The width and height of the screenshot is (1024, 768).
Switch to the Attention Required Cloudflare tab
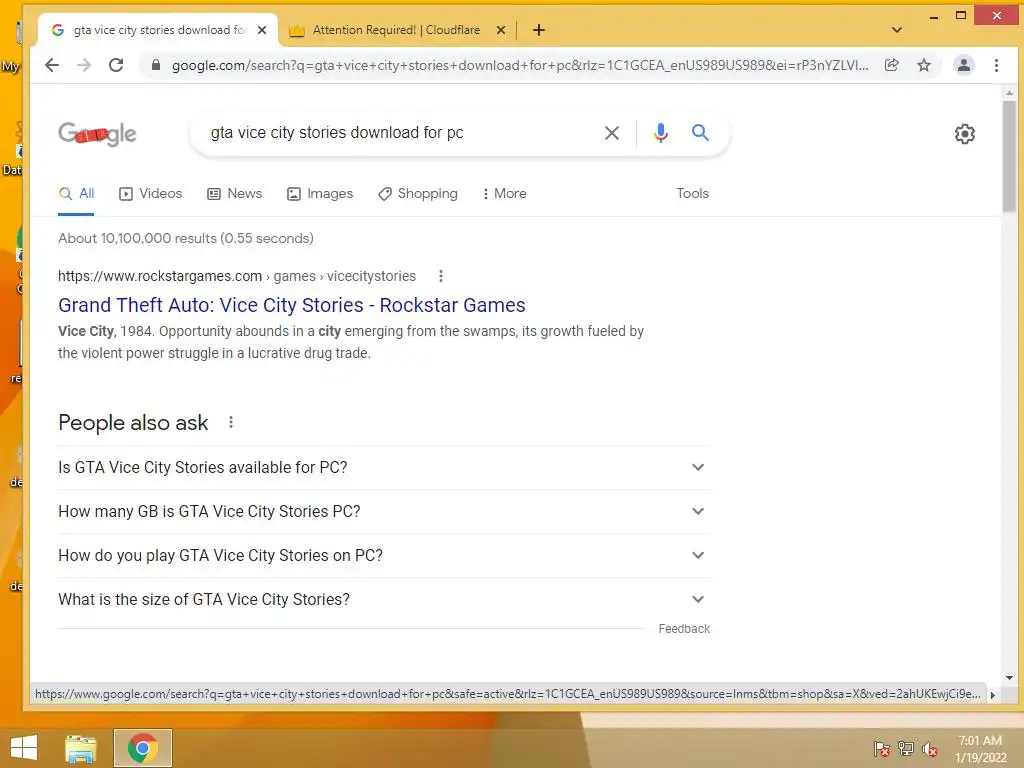[396, 30]
